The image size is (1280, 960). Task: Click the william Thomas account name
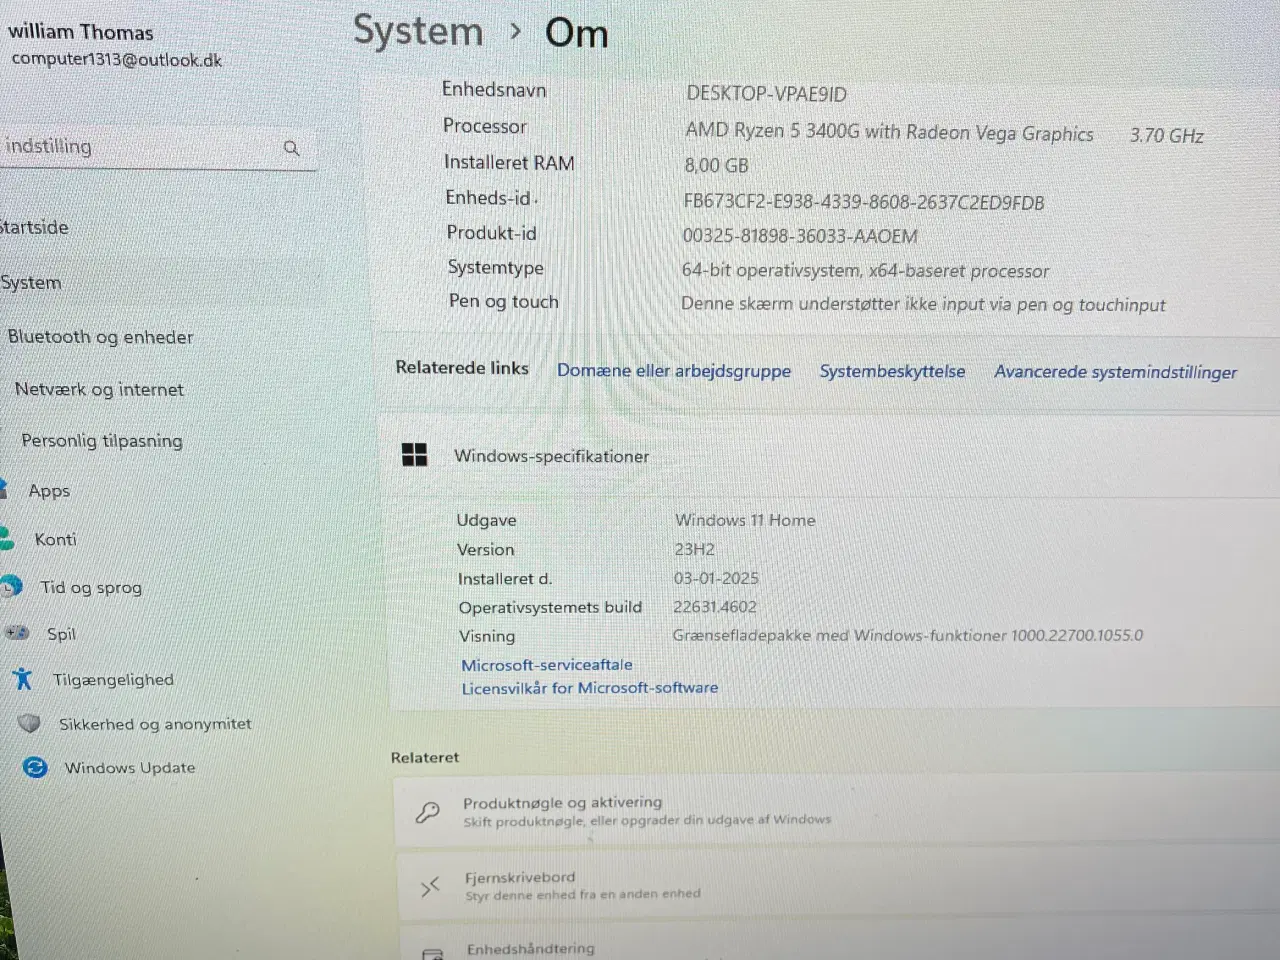coord(81,32)
